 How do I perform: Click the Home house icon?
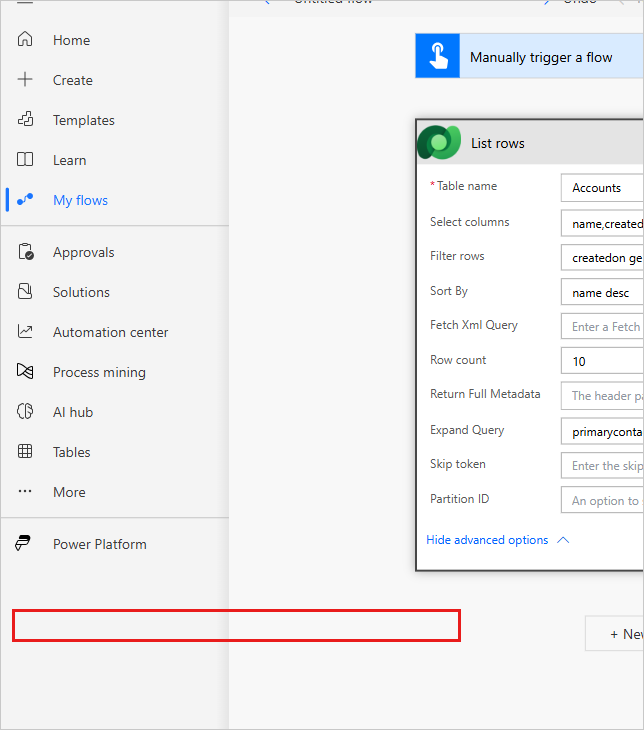click(x=25, y=39)
